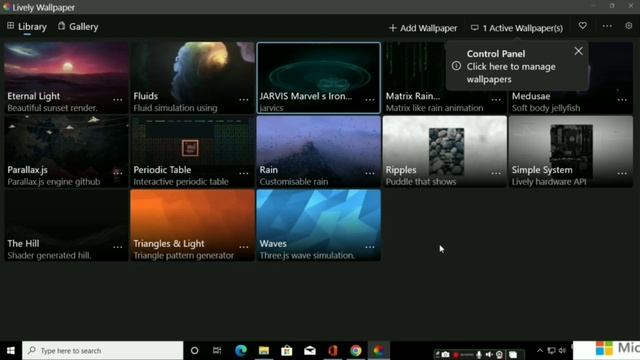Open Office app from taskbar
Image resolution: width=640 pixels, height=360 pixels.
[333, 351]
